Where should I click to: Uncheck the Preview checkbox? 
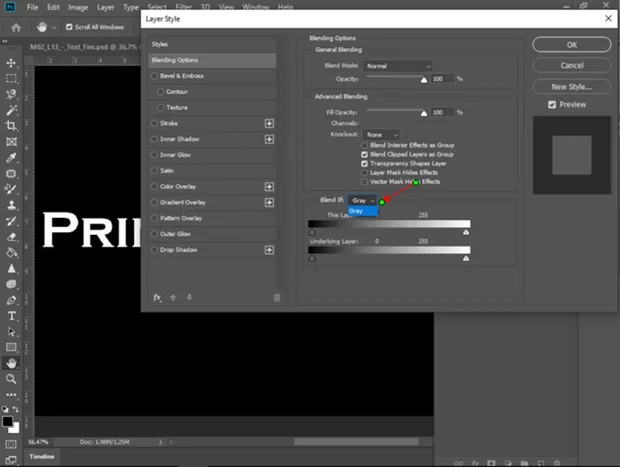pos(552,104)
